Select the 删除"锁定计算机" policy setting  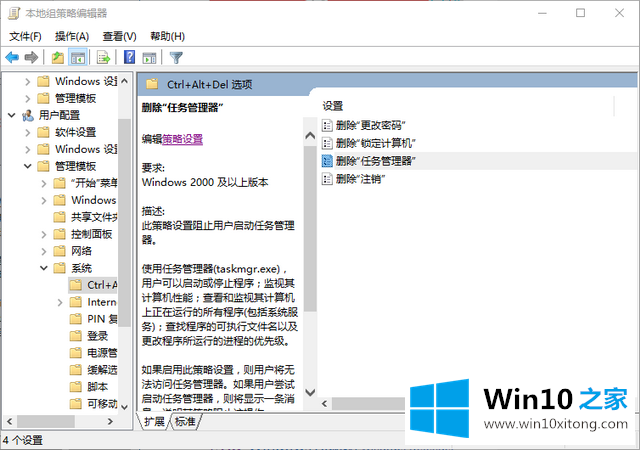click(374, 143)
